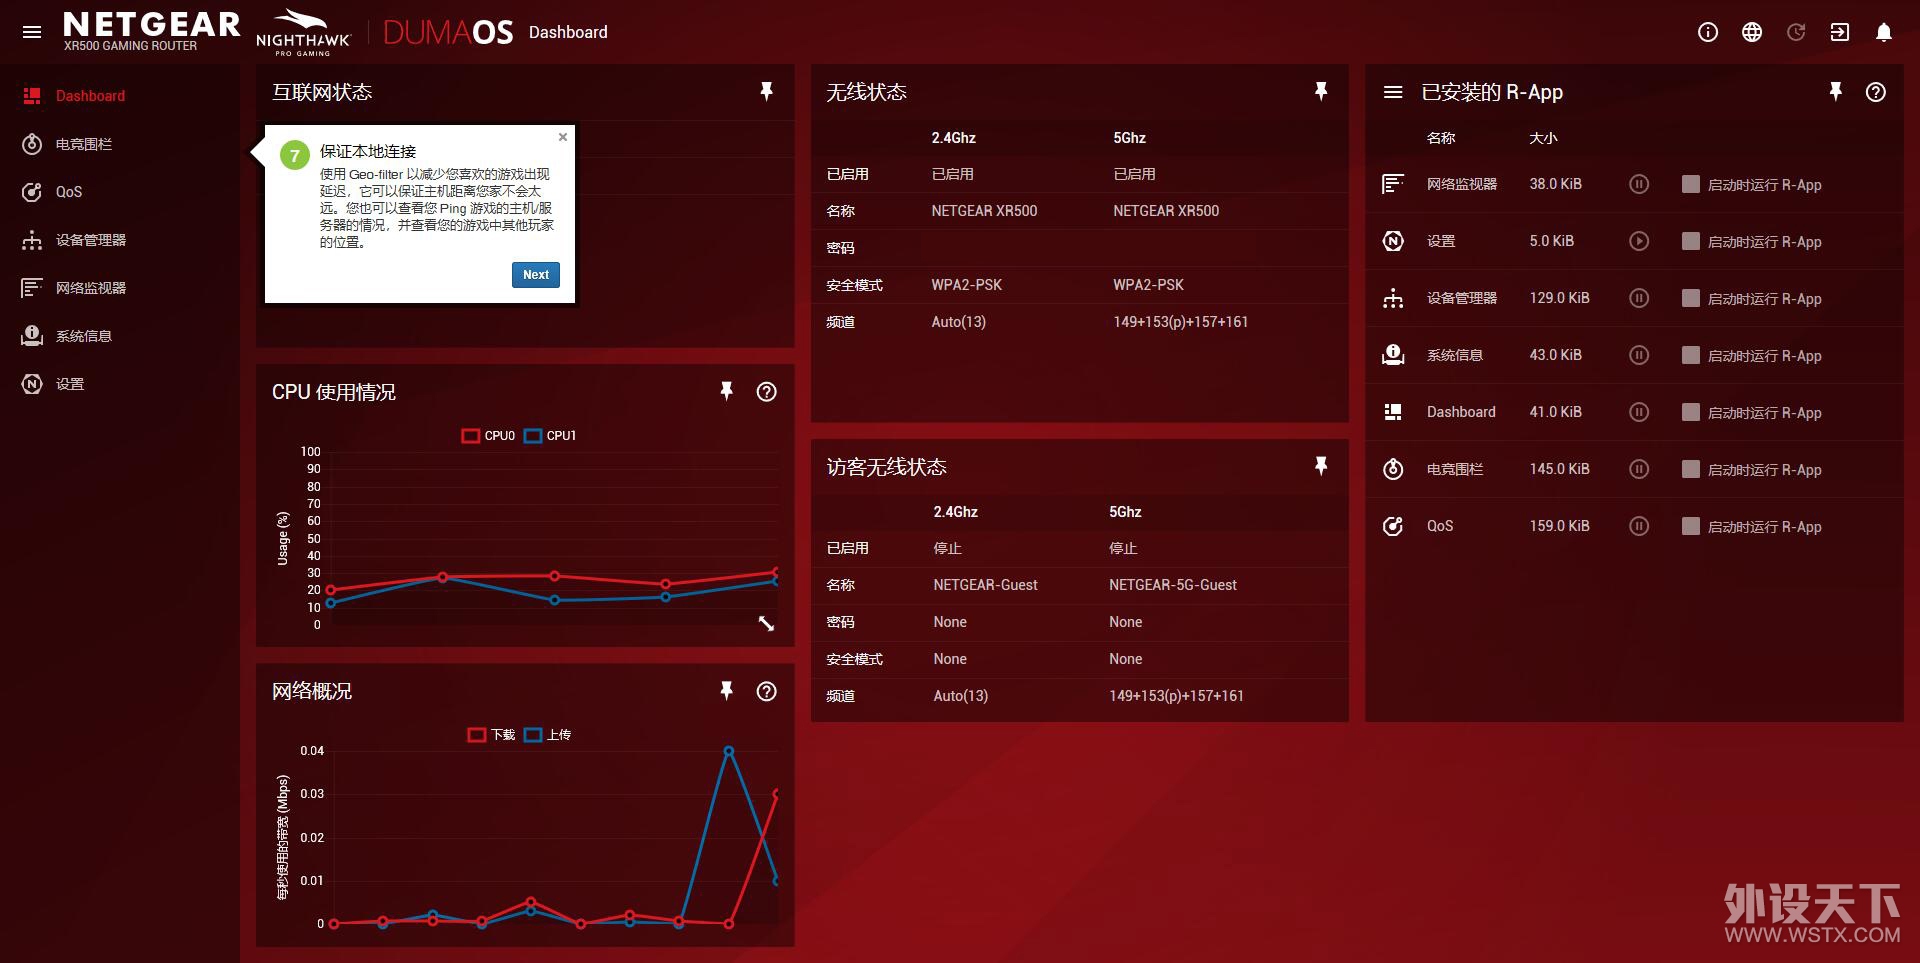Open the notifications bell
1920x963 pixels.
point(1884,32)
